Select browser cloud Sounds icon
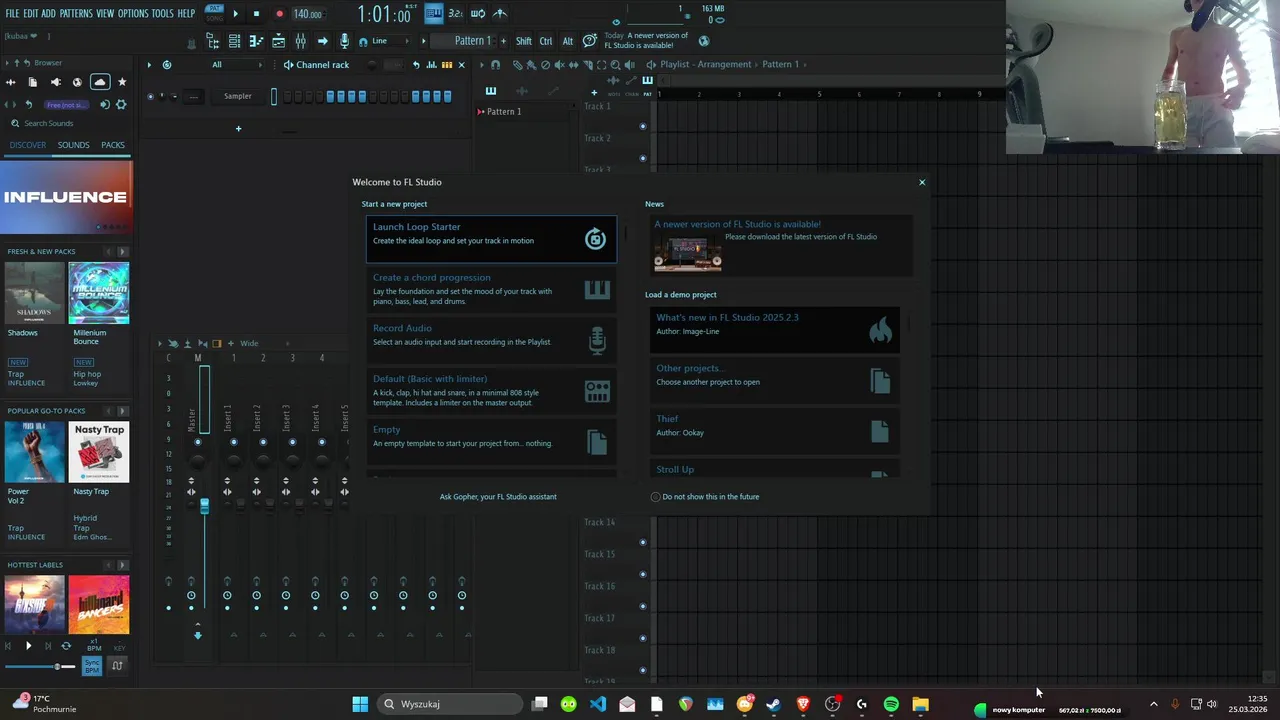The width and height of the screenshot is (1280, 720). (99, 82)
